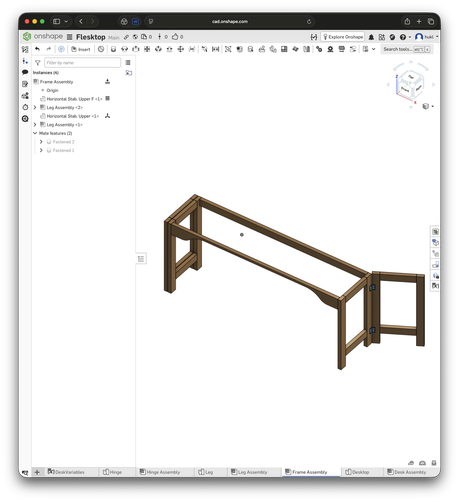459x502 pixels.
Task: Click the document link icon beside Main
Action: coord(126,37)
